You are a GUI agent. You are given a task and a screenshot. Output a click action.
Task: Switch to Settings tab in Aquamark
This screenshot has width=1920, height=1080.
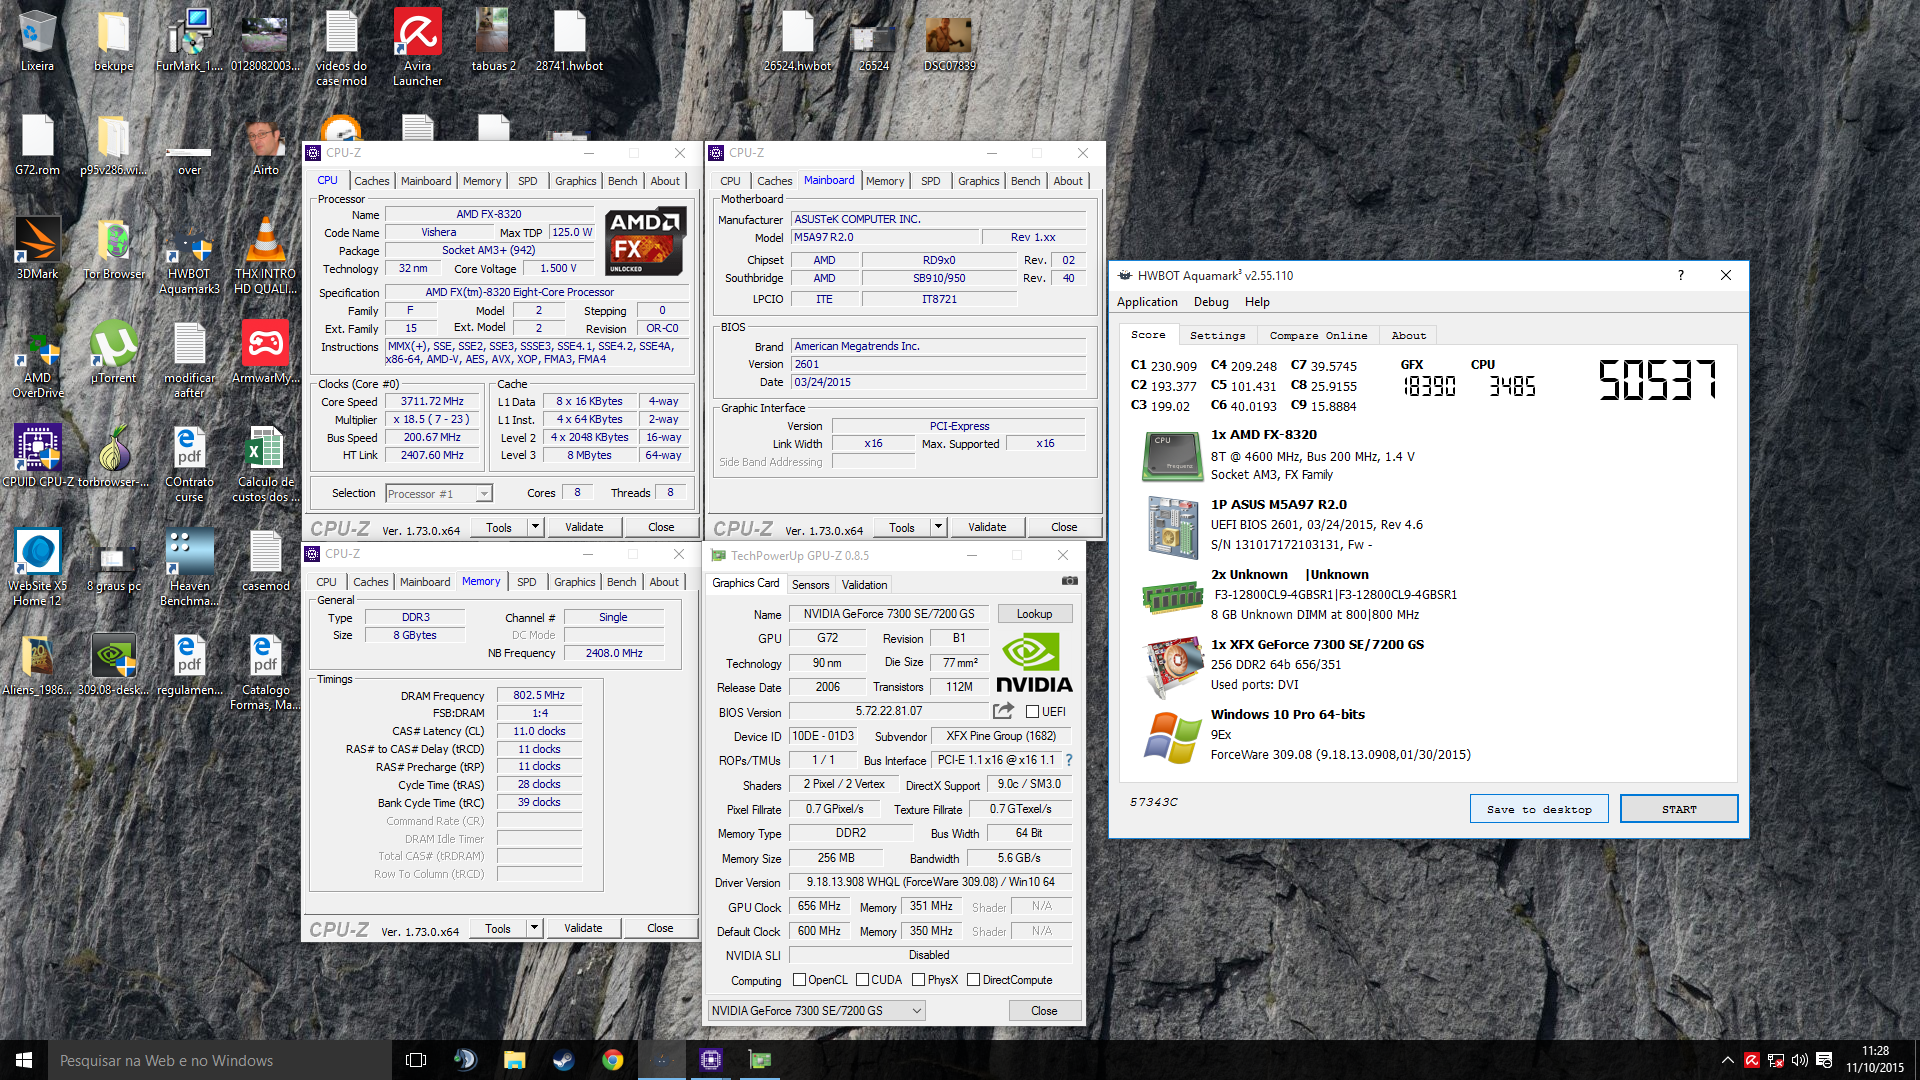tap(1217, 336)
